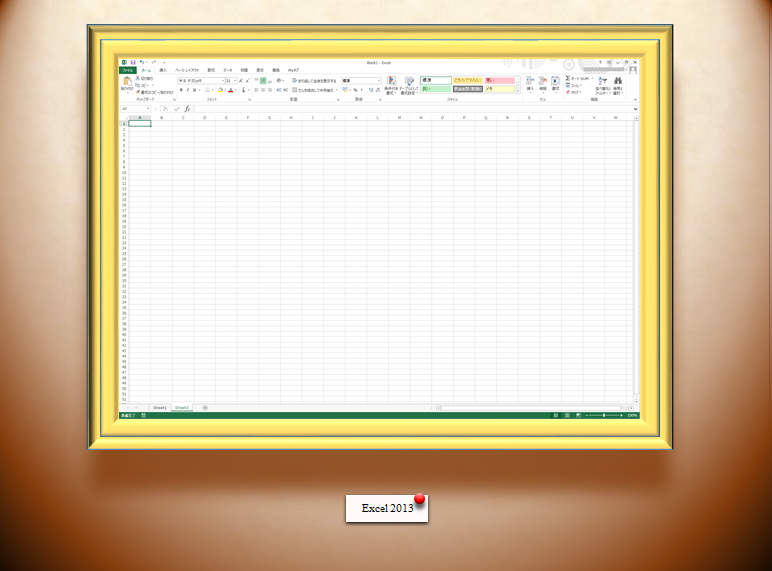Expand the cell styles gallery
The width and height of the screenshot is (772, 571).
coord(518,91)
